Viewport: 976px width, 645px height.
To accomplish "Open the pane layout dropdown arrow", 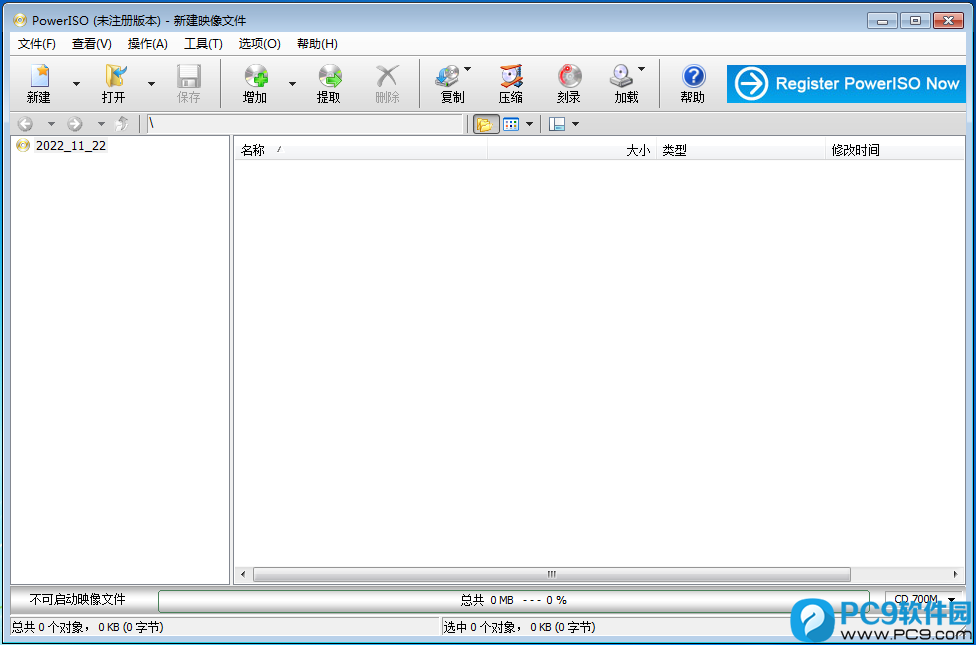I will click(x=575, y=124).
